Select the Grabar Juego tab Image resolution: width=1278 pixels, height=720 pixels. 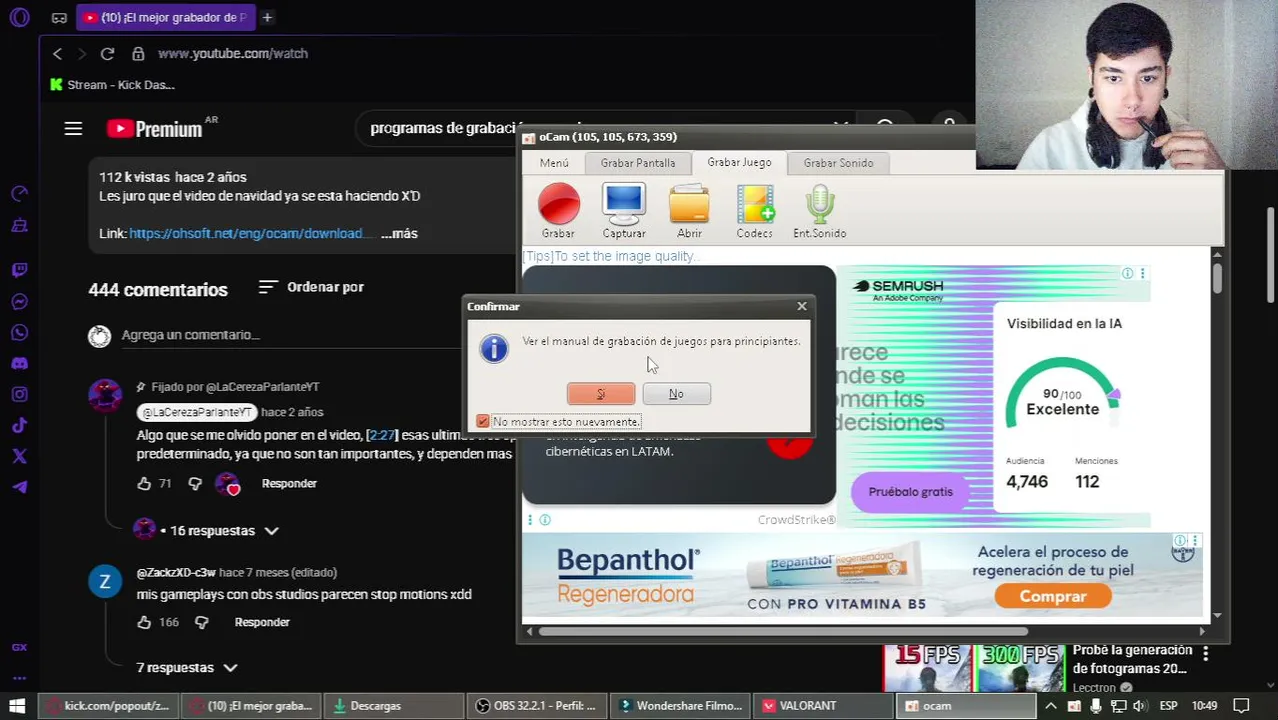pyautogui.click(x=739, y=162)
